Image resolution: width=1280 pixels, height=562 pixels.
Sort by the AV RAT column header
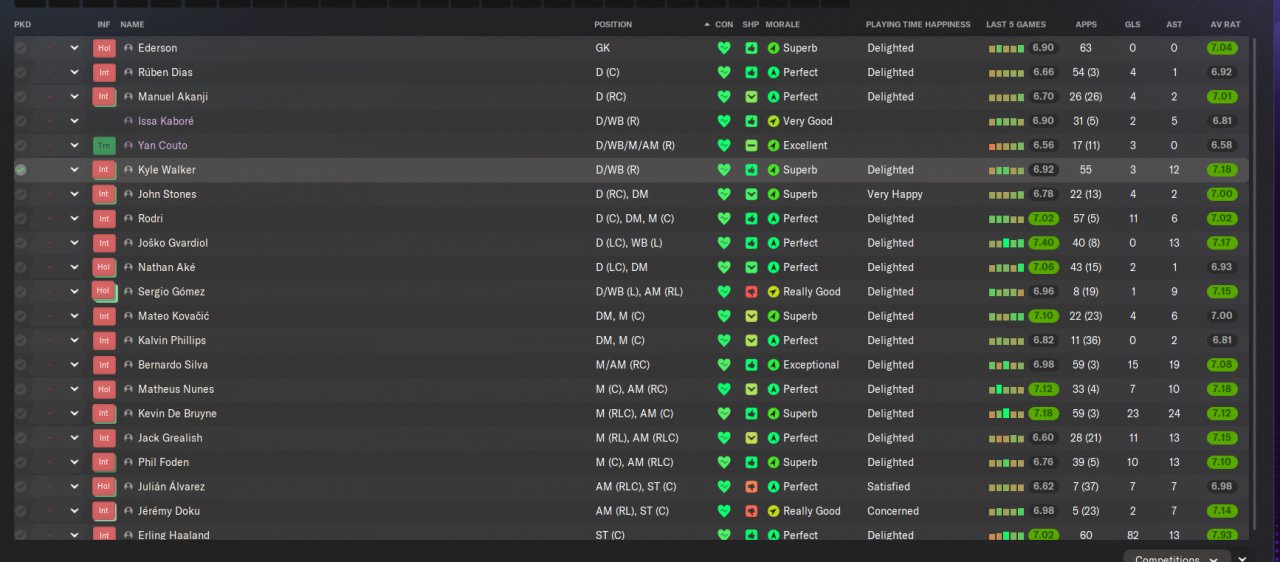pyautogui.click(x=1225, y=24)
